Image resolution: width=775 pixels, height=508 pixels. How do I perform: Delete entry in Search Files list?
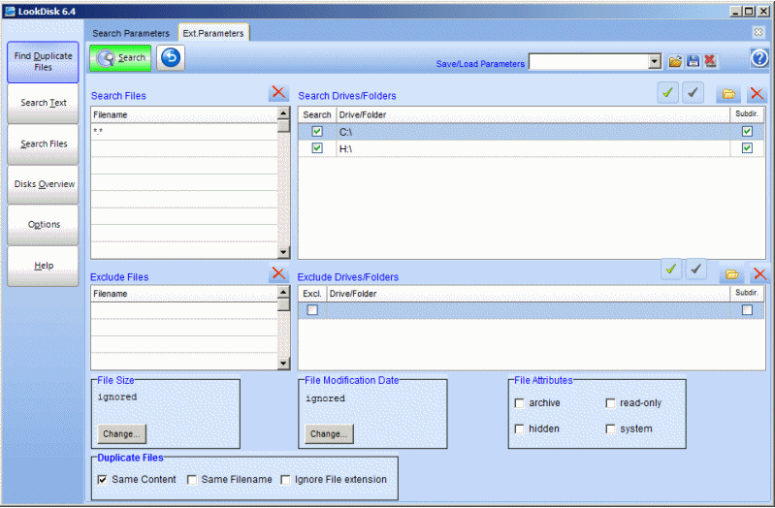[x=278, y=92]
